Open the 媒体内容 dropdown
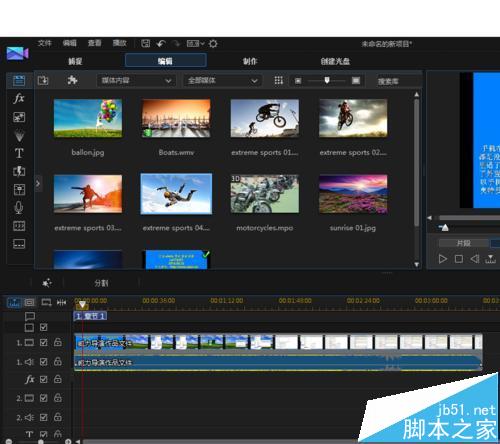The image size is (500, 444). 136,81
